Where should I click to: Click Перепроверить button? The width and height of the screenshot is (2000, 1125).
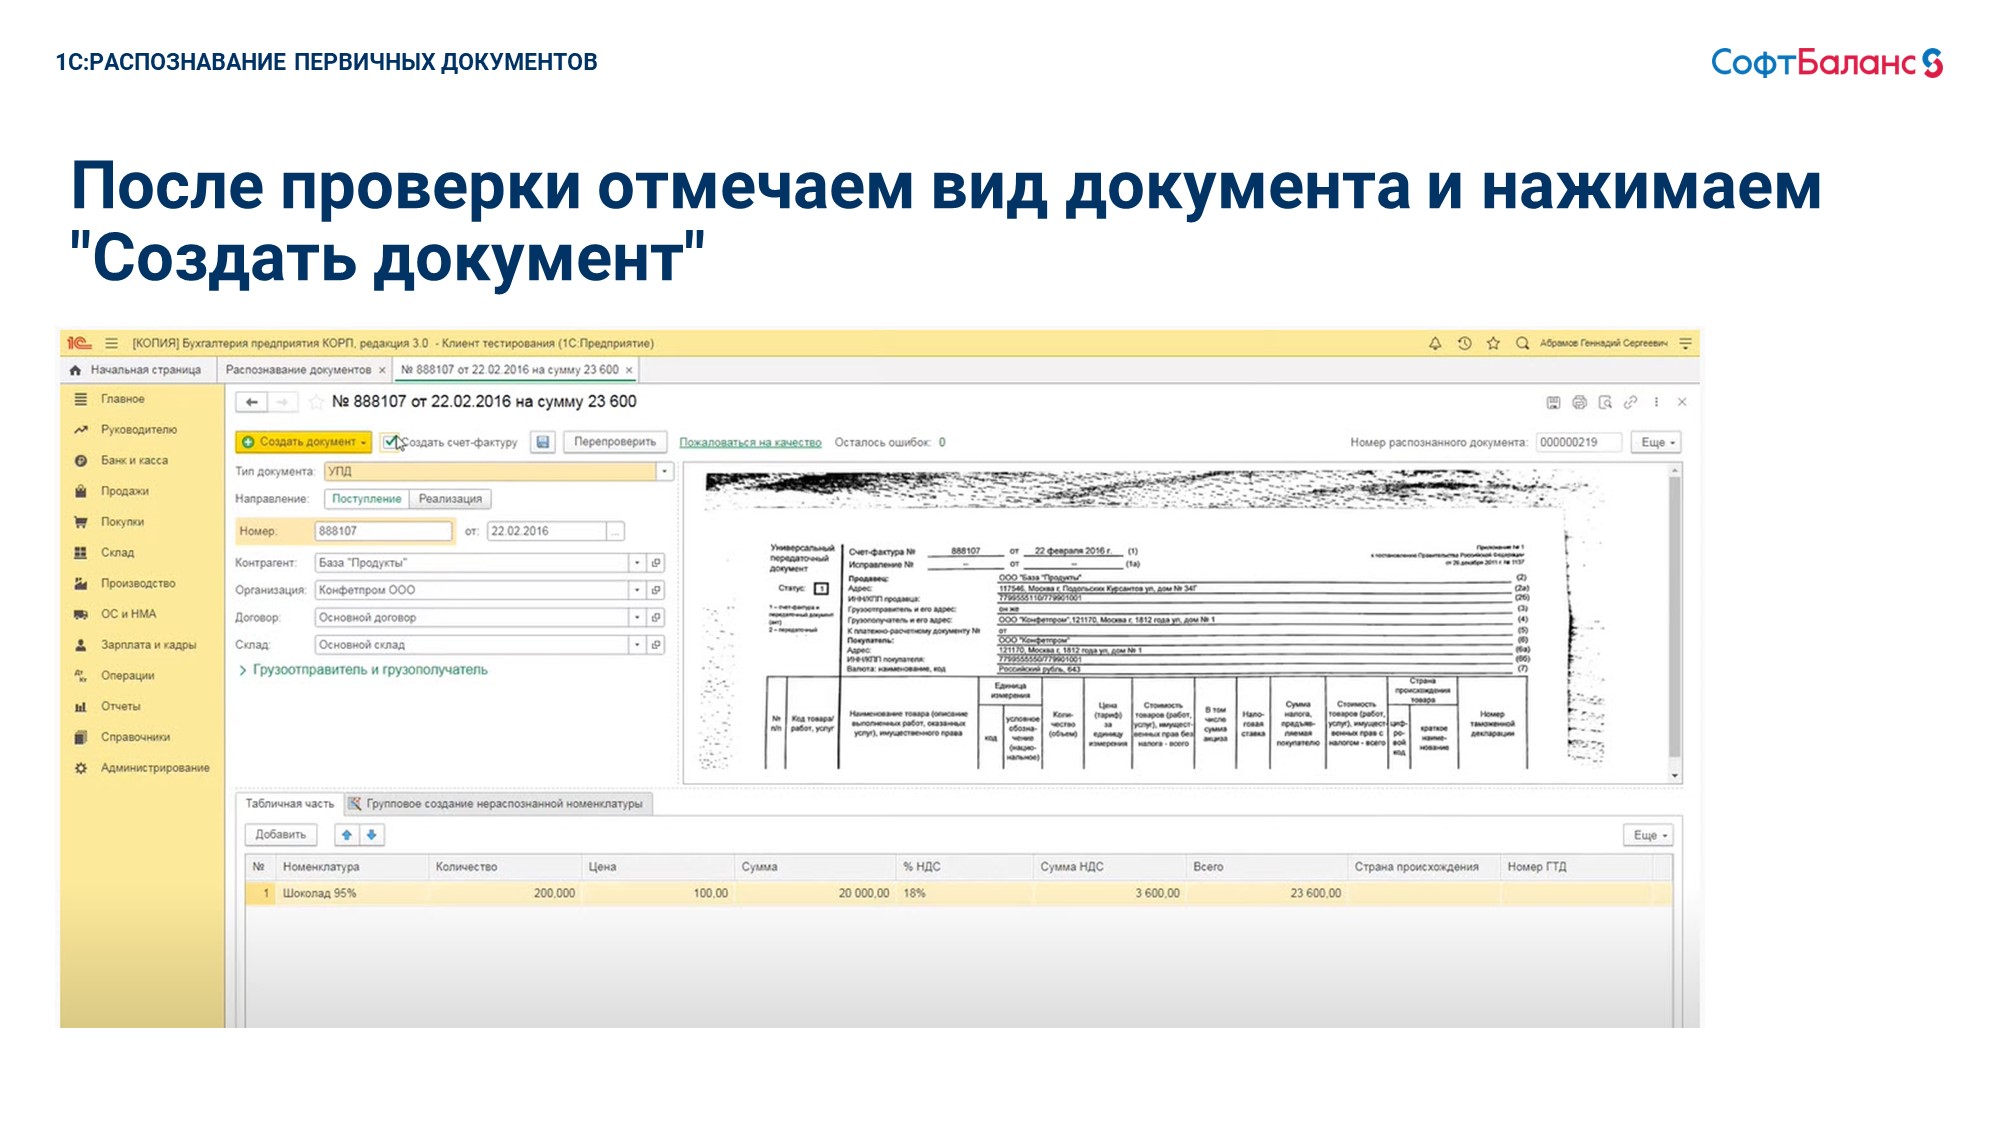615,442
